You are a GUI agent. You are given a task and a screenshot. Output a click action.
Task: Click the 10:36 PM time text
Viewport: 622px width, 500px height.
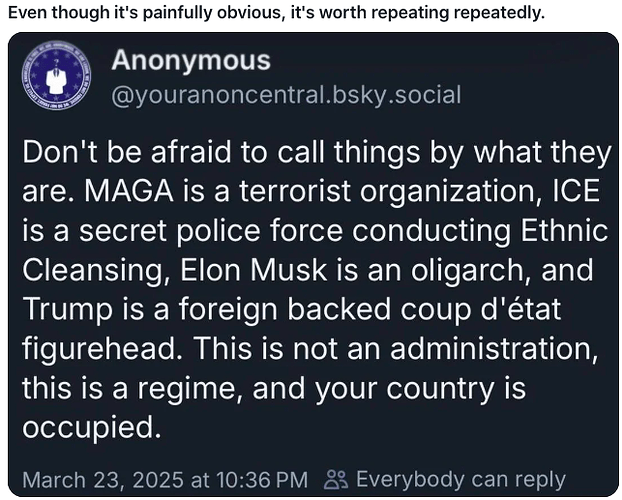(262, 479)
